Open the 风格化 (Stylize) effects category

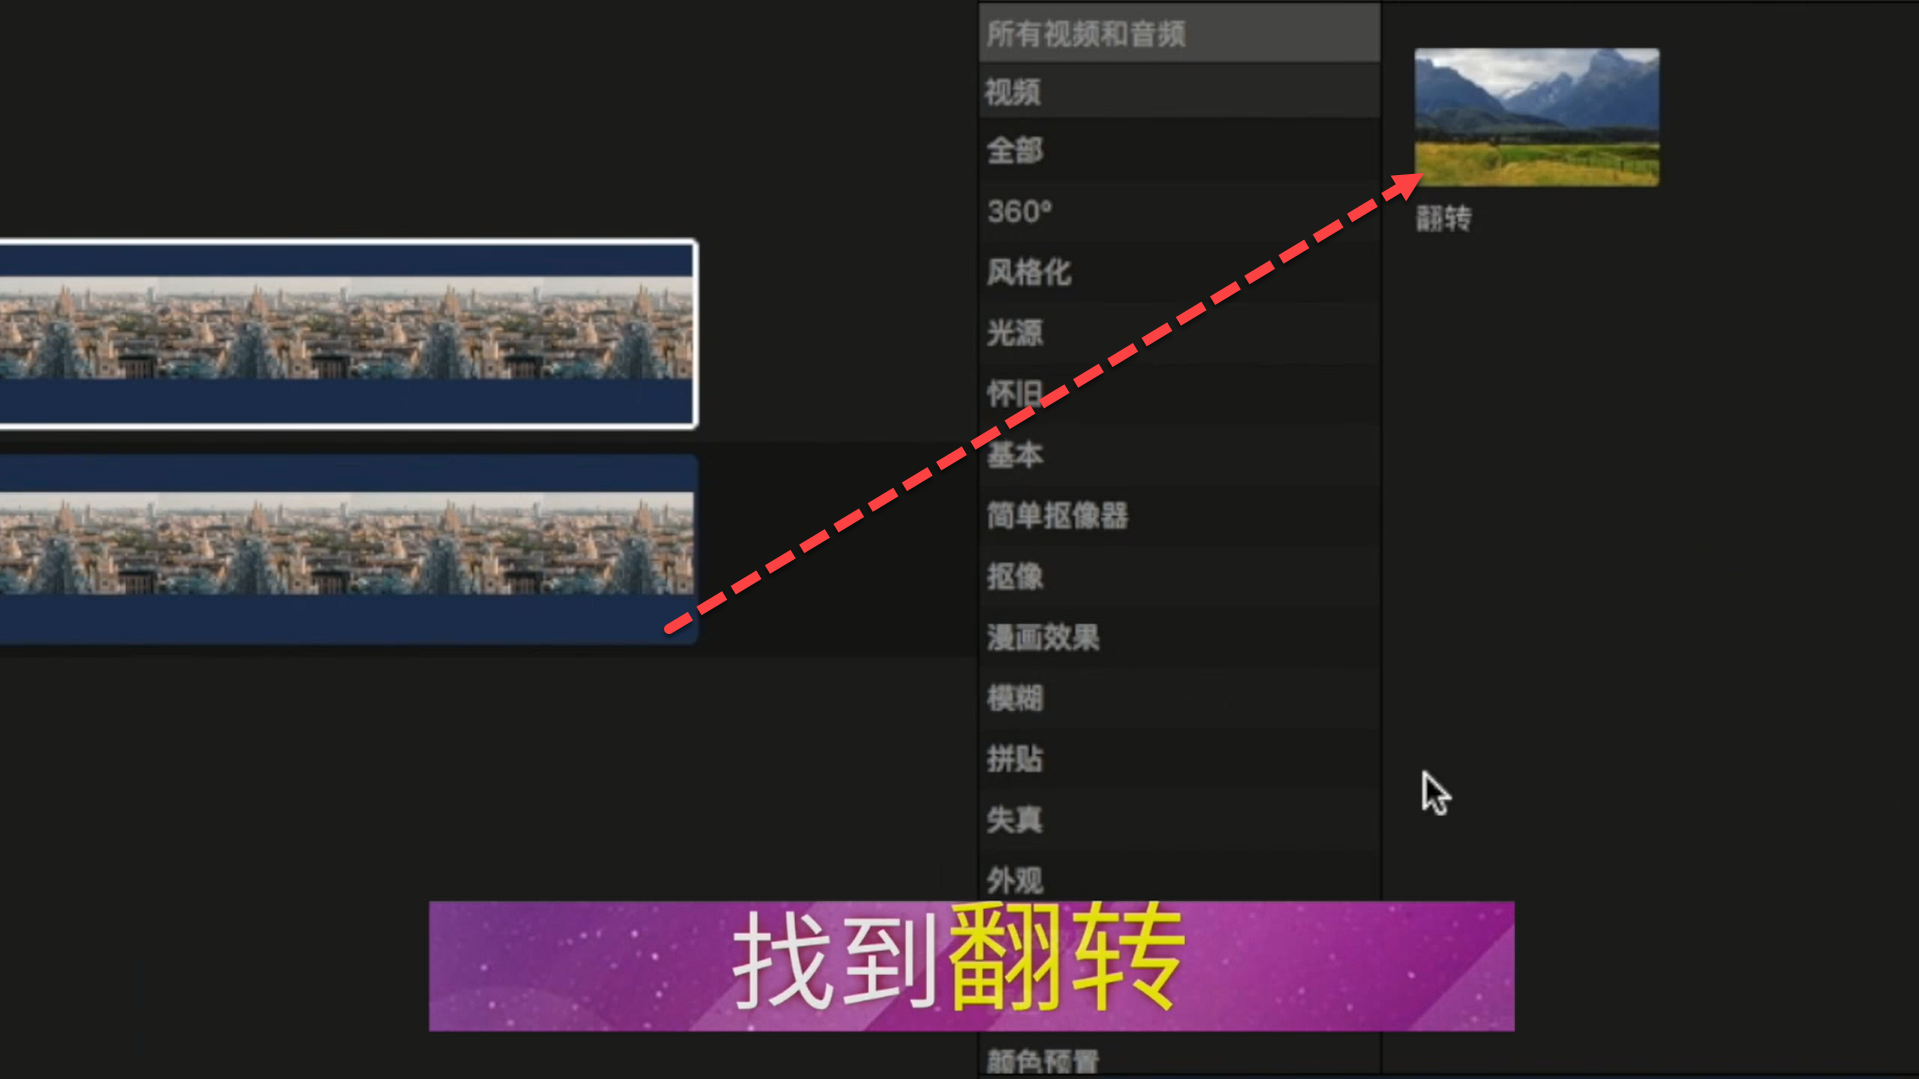coord(1028,272)
